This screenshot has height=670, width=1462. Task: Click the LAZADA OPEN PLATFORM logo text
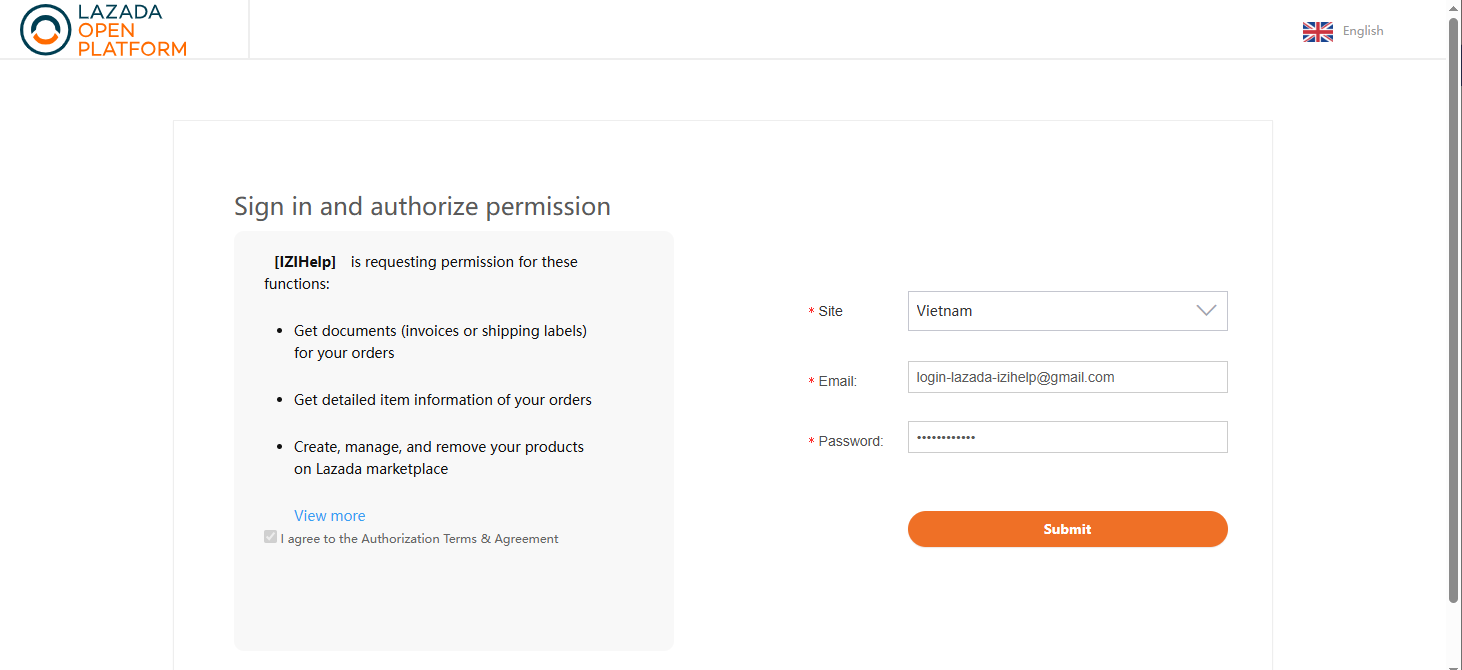point(132,30)
